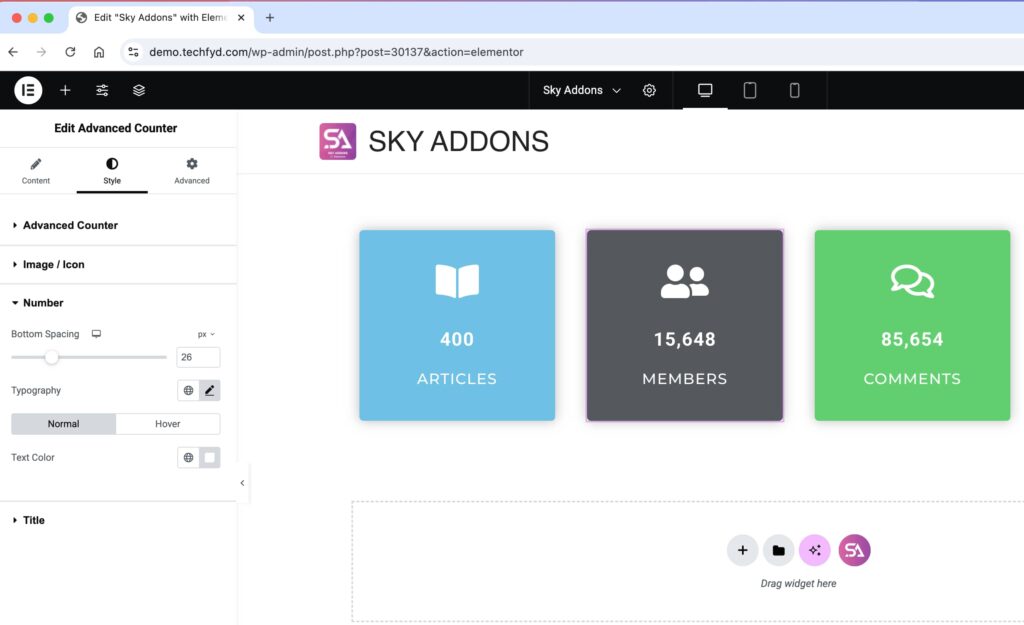1024x625 pixels.
Task: Click the Sky Addons template icon in drop area
Action: click(x=854, y=551)
